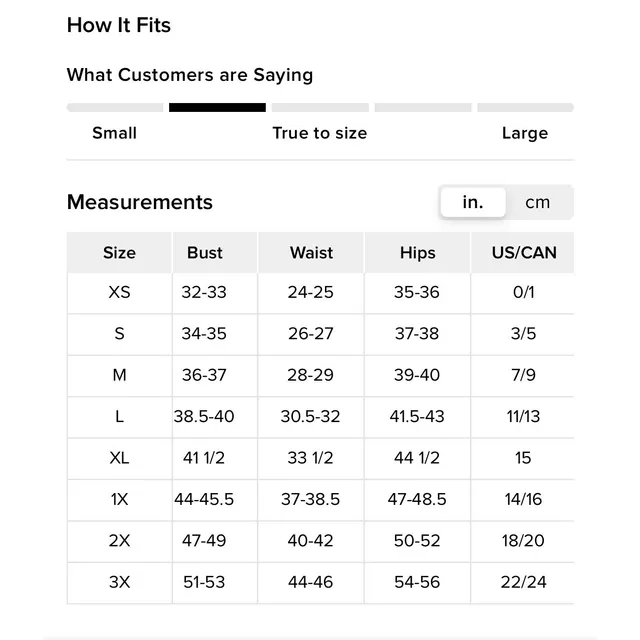Viewport: 640px width, 640px height.
Task: Select the XS size row label
Action: [x=119, y=292]
